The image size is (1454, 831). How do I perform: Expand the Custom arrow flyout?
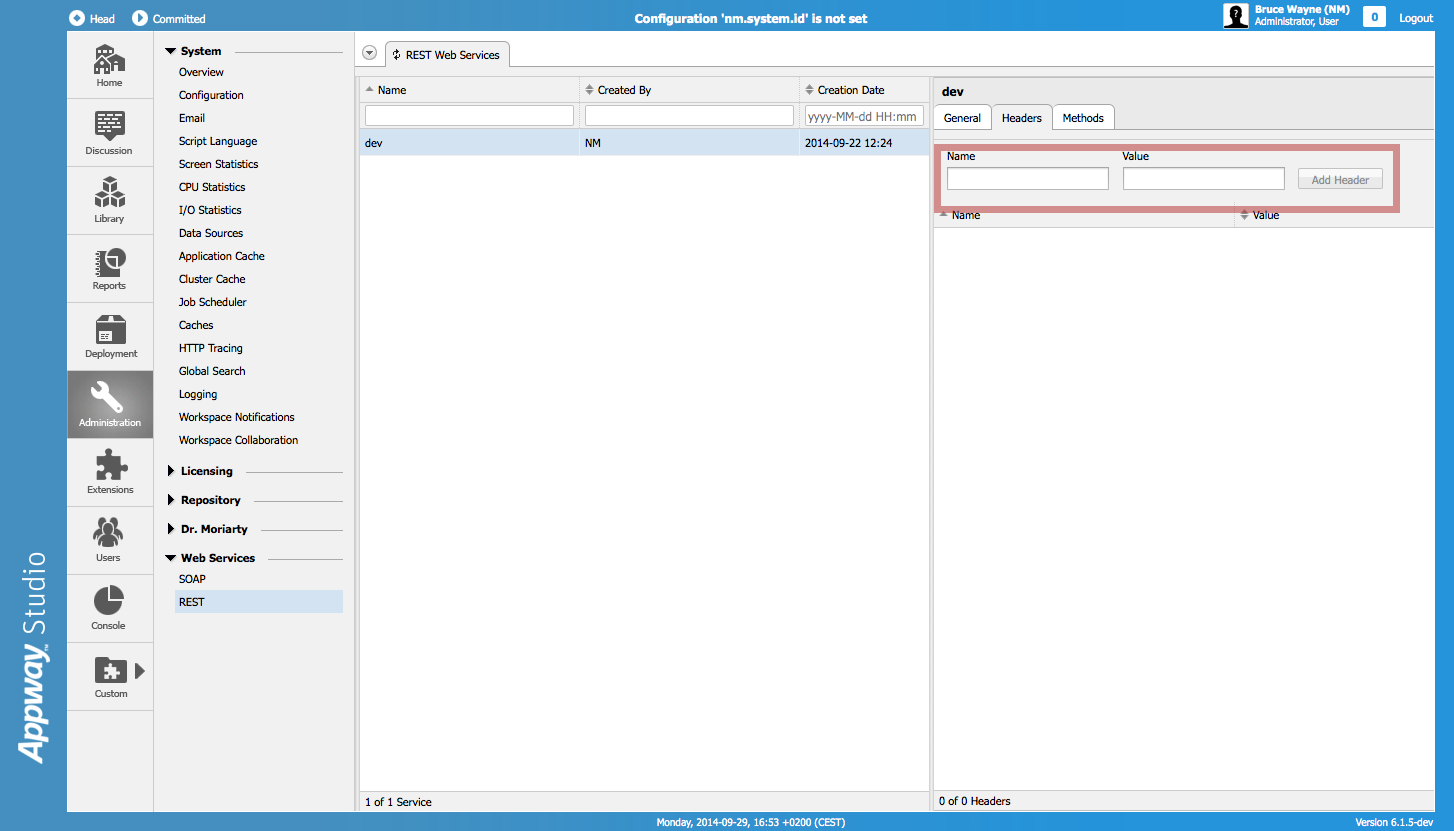pos(140,671)
